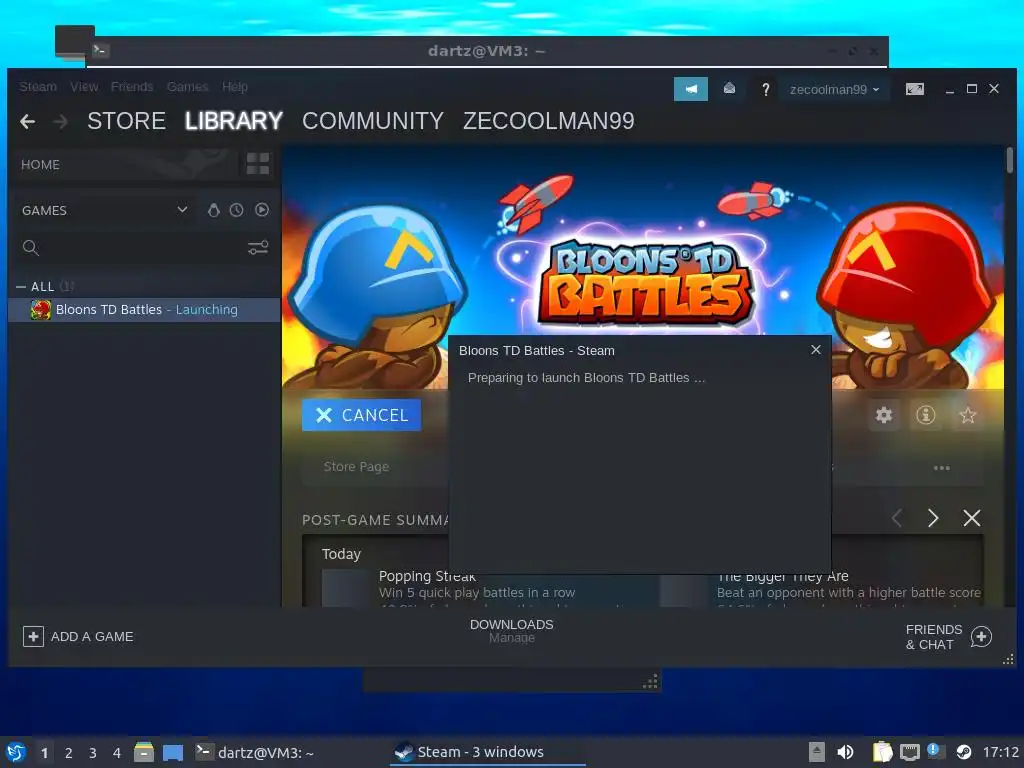Show game info icon
1024x768 pixels.
(925, 415)
